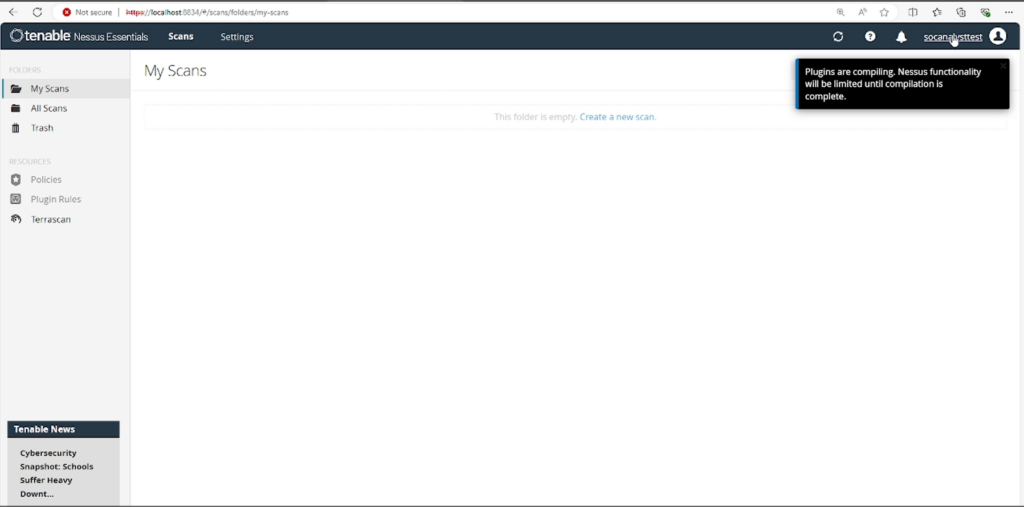Add page to favorites with star icon
Screen dimensions: 1024x507
[x=884, y=12]
